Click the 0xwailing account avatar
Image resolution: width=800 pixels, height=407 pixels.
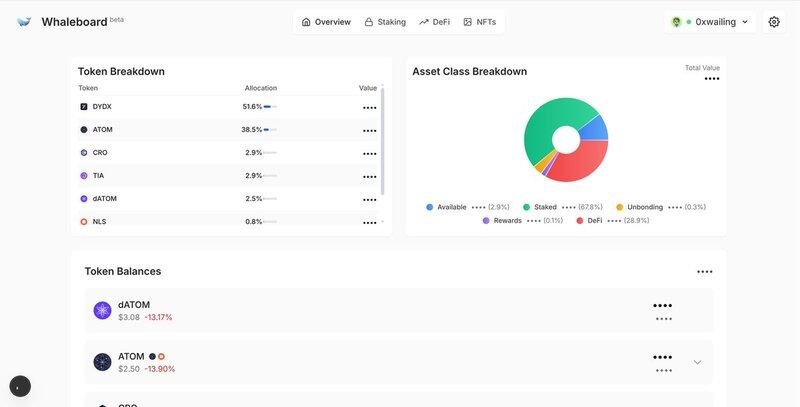tap(677, 22)
